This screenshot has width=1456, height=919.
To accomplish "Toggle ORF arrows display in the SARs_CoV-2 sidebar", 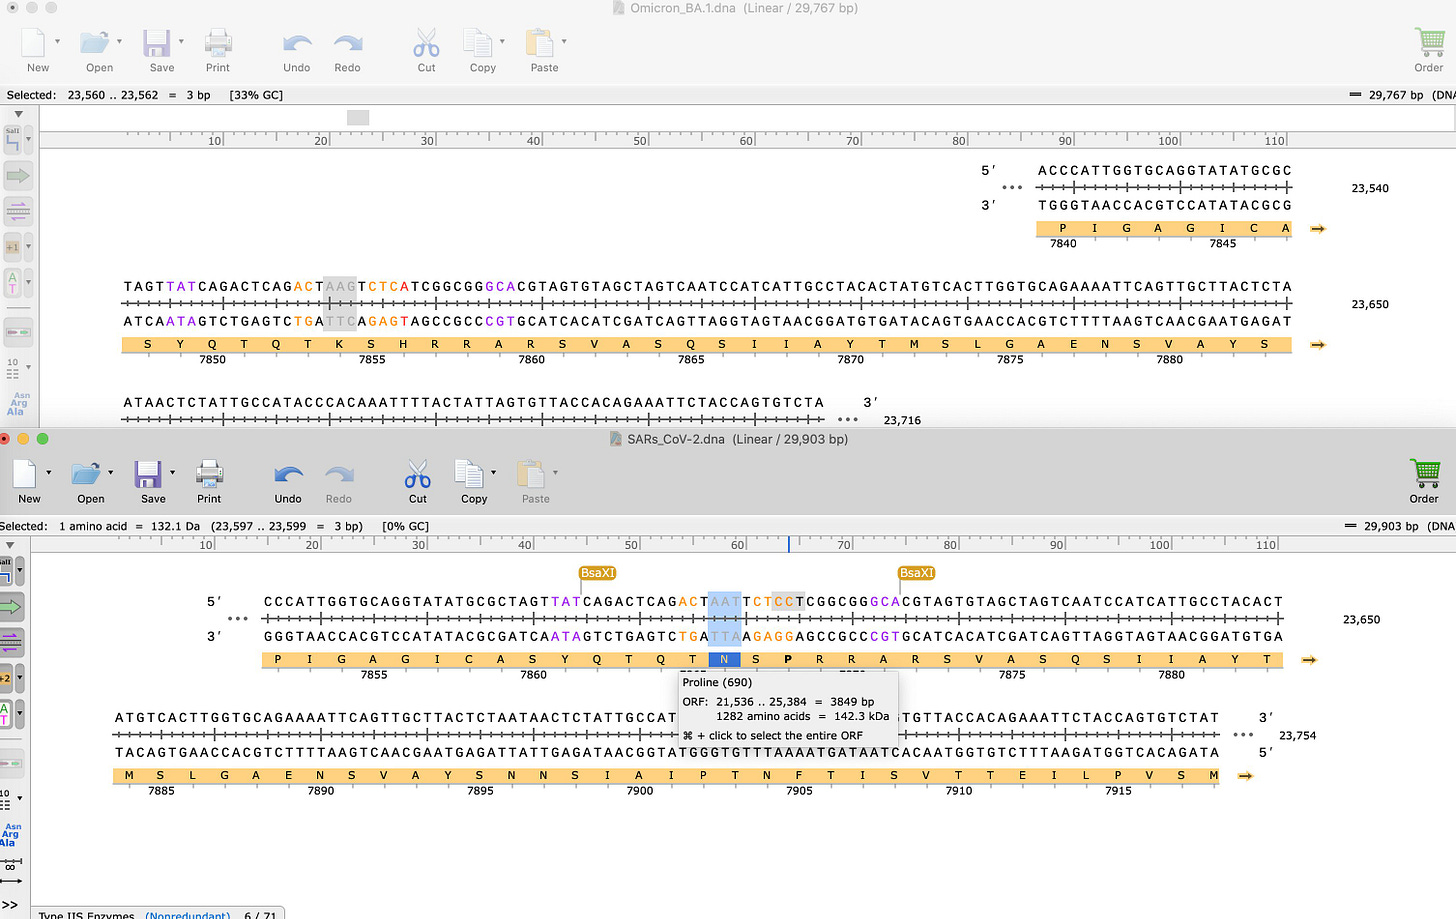I will 11,763.
